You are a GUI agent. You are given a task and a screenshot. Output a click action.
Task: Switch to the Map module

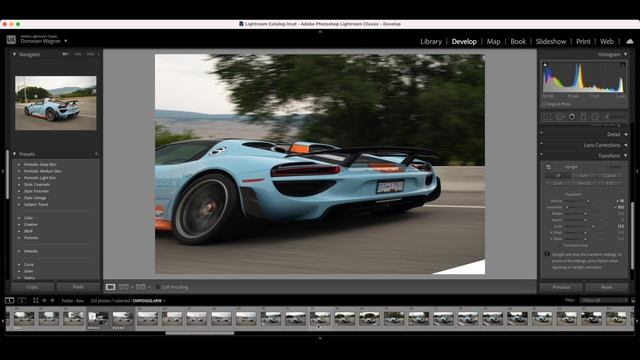493,41
